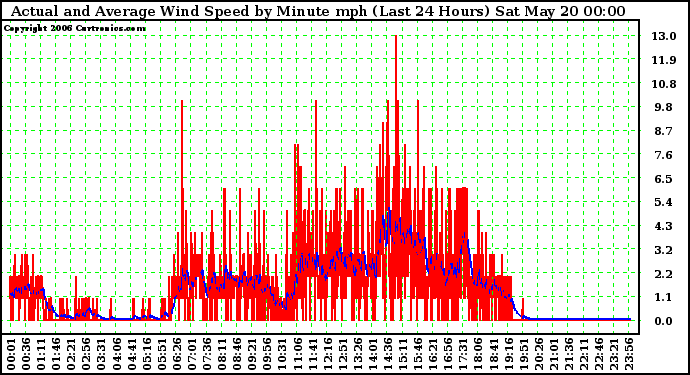Click the 09:21 time label
This screenshot has height=375, width=690.
click(x=252, y=354)
